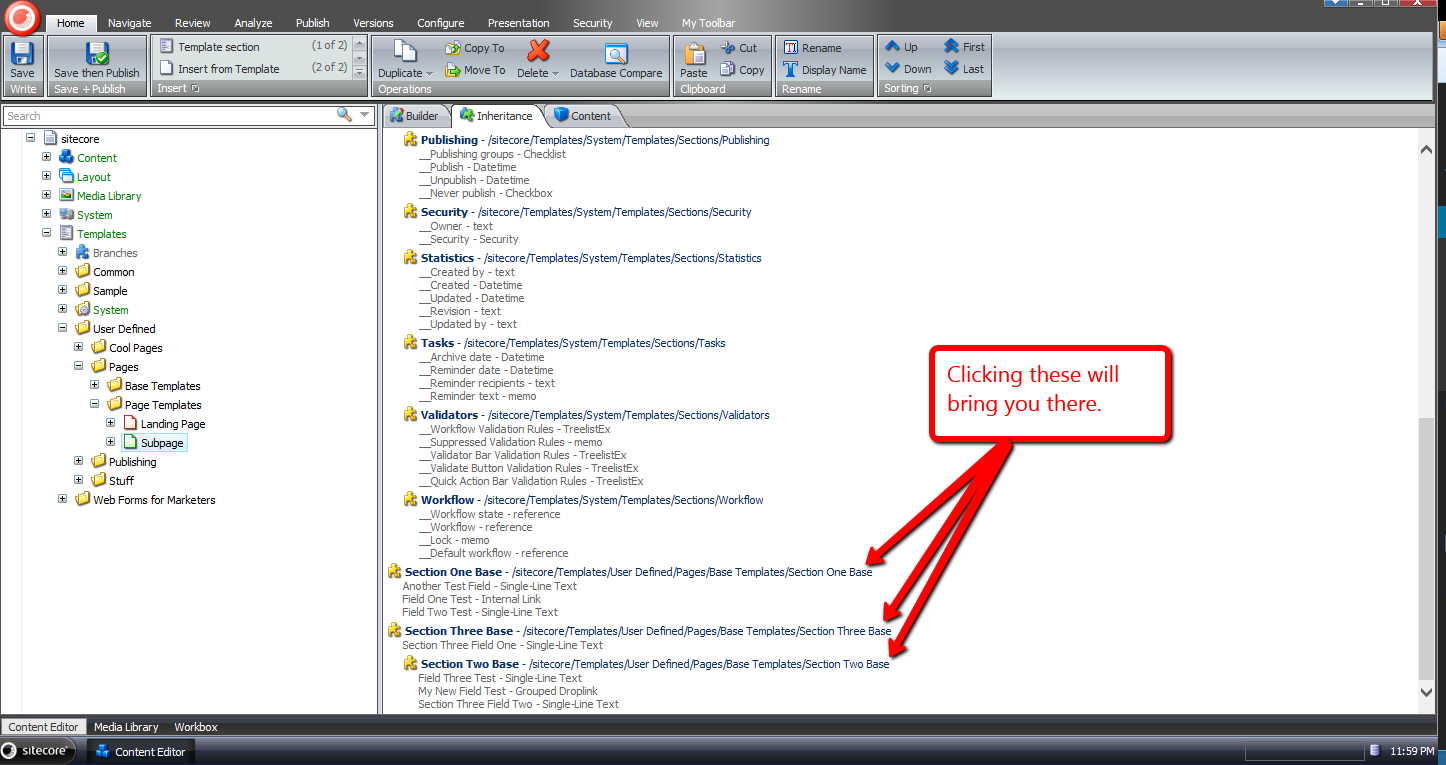
Task: Open the Presentation ribbon tab
Action: click(x=518, y=23)
